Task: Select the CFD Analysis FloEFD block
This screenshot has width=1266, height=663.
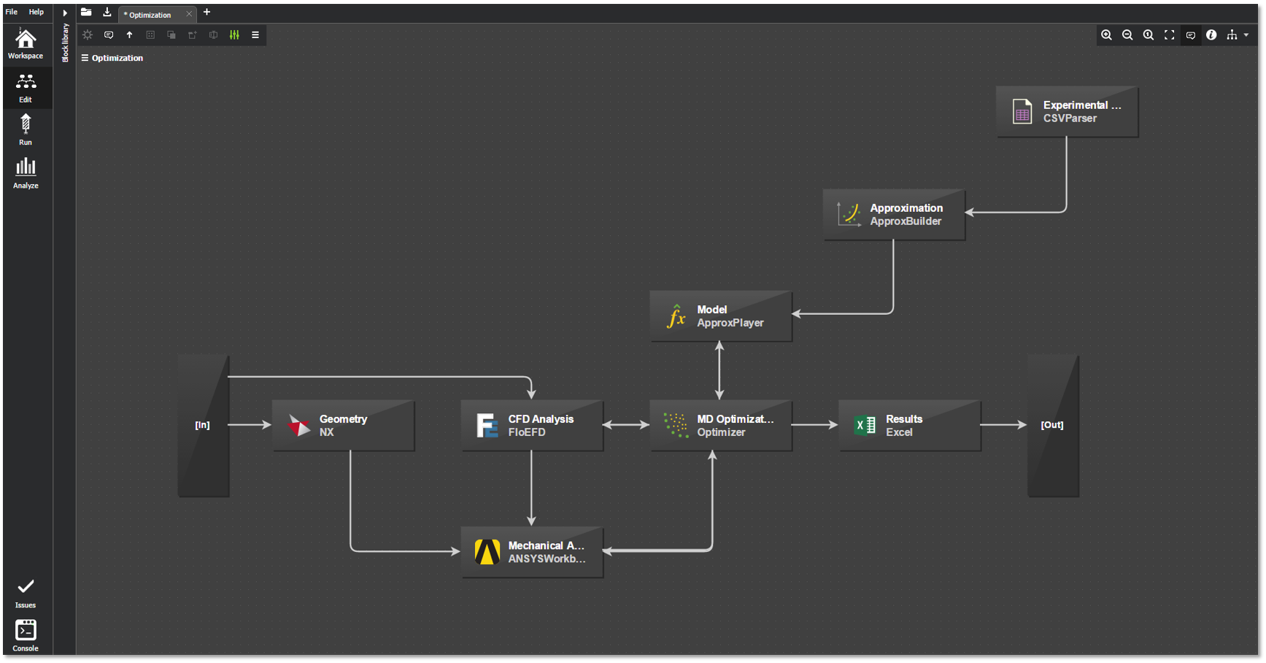Action: click(x=531, y=425)
